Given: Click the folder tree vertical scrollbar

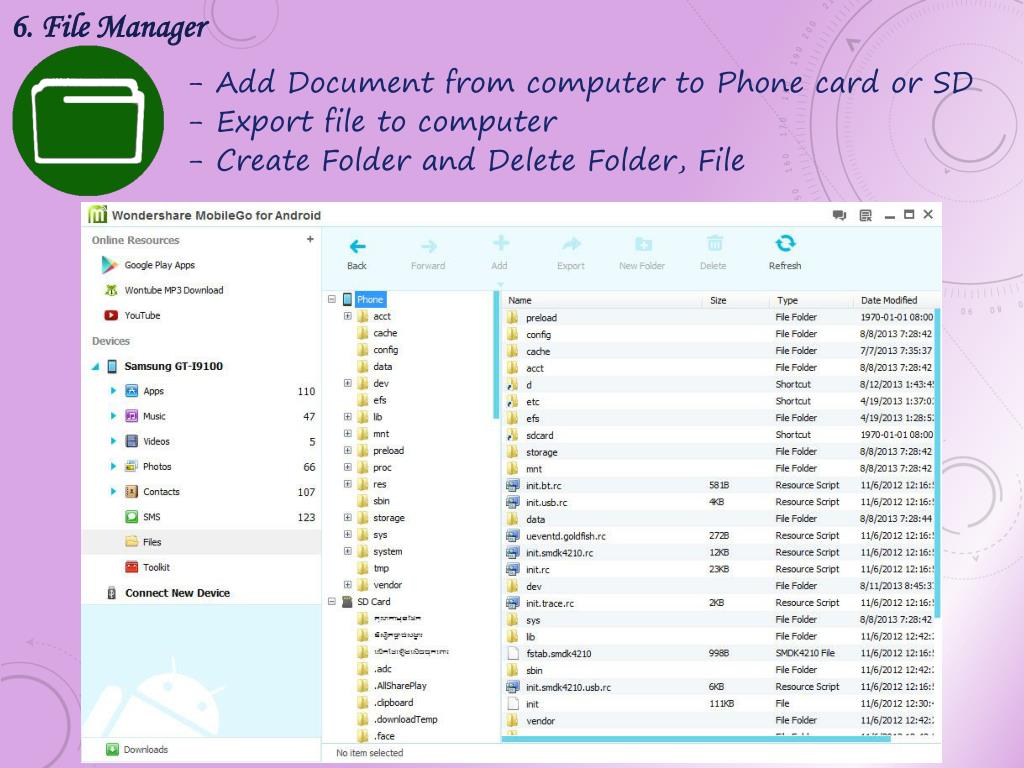Looking at the screenshot, I should 496,355.
